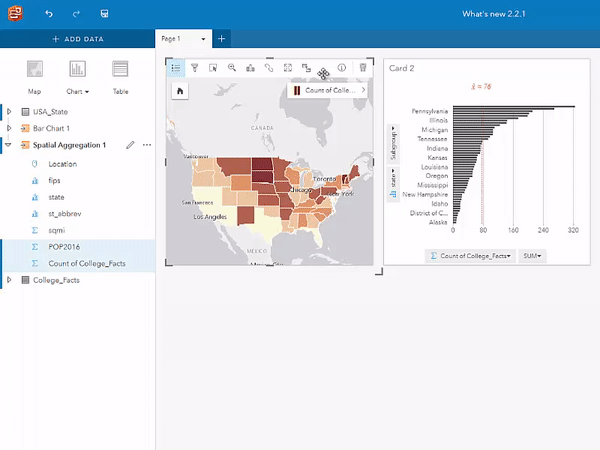Click the Indiana bar label
This screenshot has height=450, width=600.
pyautogui.click(x=437, y=148)
